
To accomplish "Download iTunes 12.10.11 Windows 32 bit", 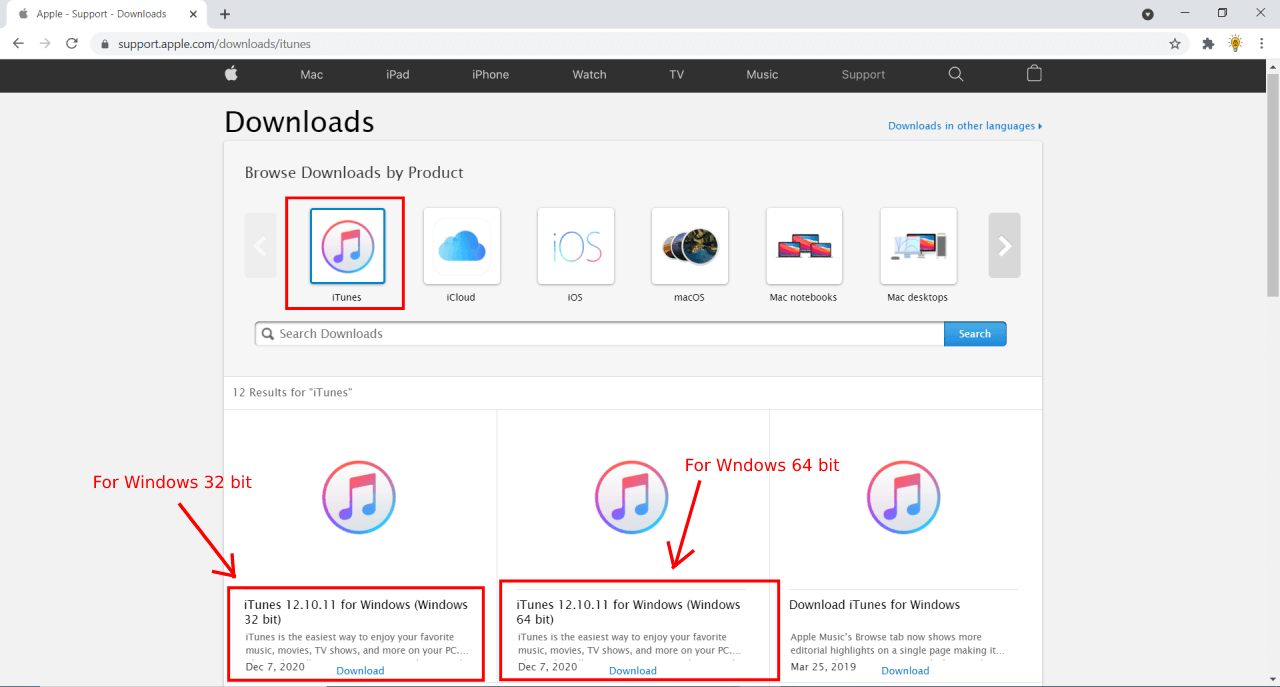I will (x=360, y=671).
